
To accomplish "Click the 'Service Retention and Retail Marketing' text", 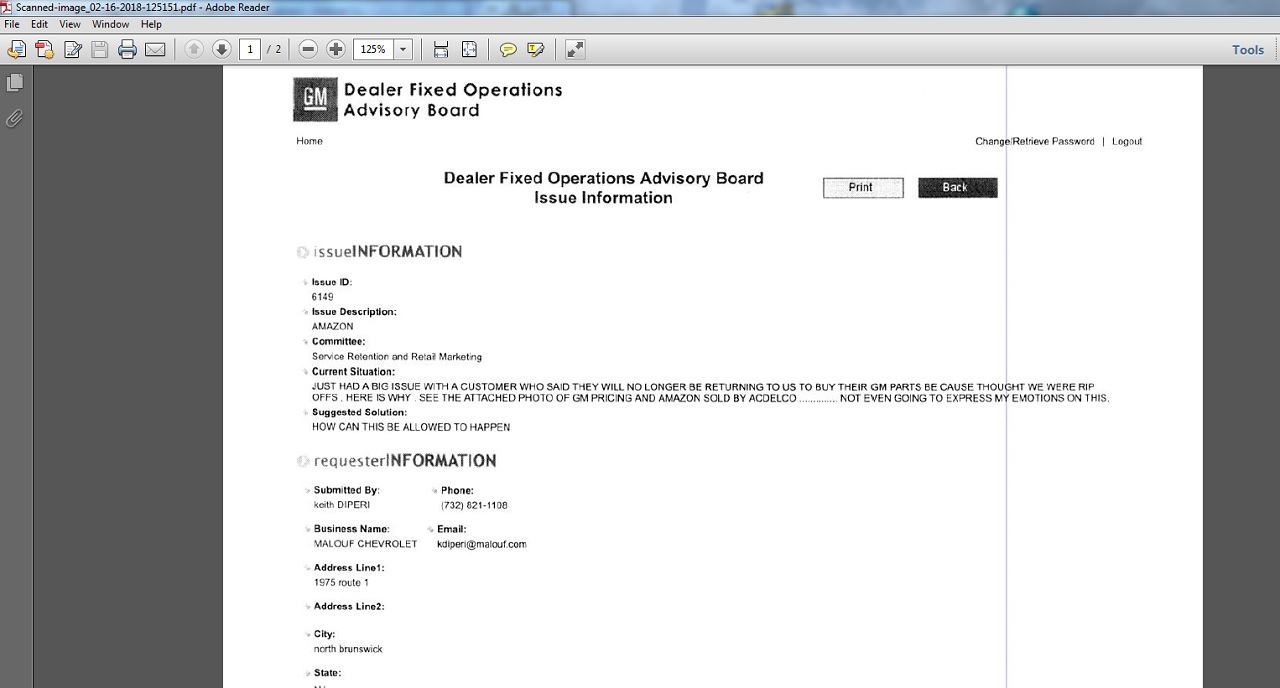I will point(397,357).
